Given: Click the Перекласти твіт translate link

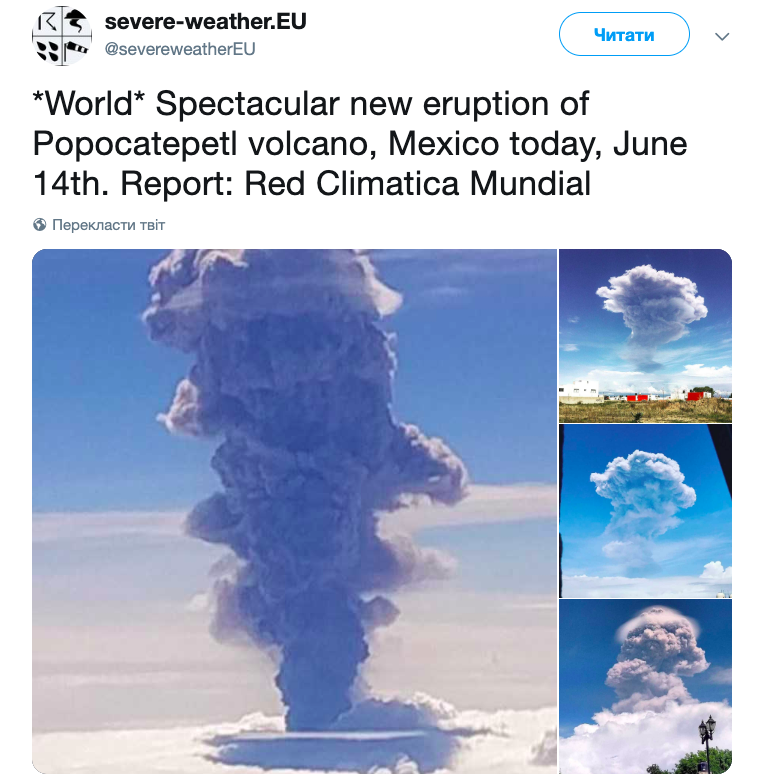Looking at the screenshot, I should 108,225.
